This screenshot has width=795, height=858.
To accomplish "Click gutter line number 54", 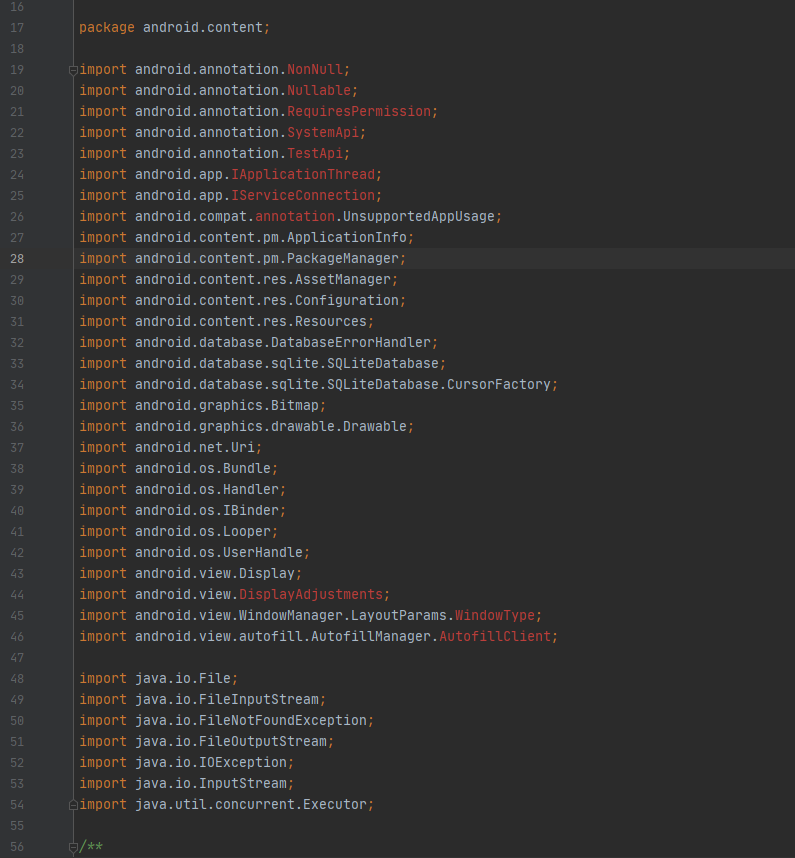I will [x=17, y=805].
